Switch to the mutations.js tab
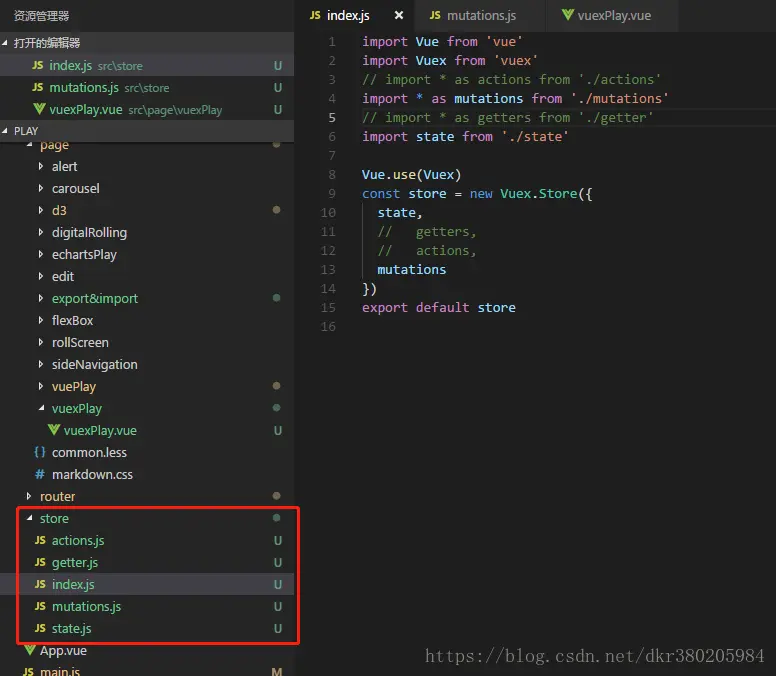The width and height of the screenshot is (776, 676). 480,15
